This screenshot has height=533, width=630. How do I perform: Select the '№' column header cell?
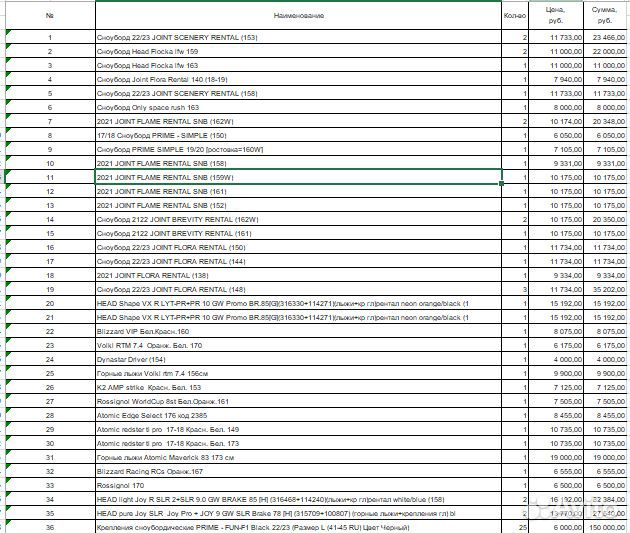pos(50,17)
